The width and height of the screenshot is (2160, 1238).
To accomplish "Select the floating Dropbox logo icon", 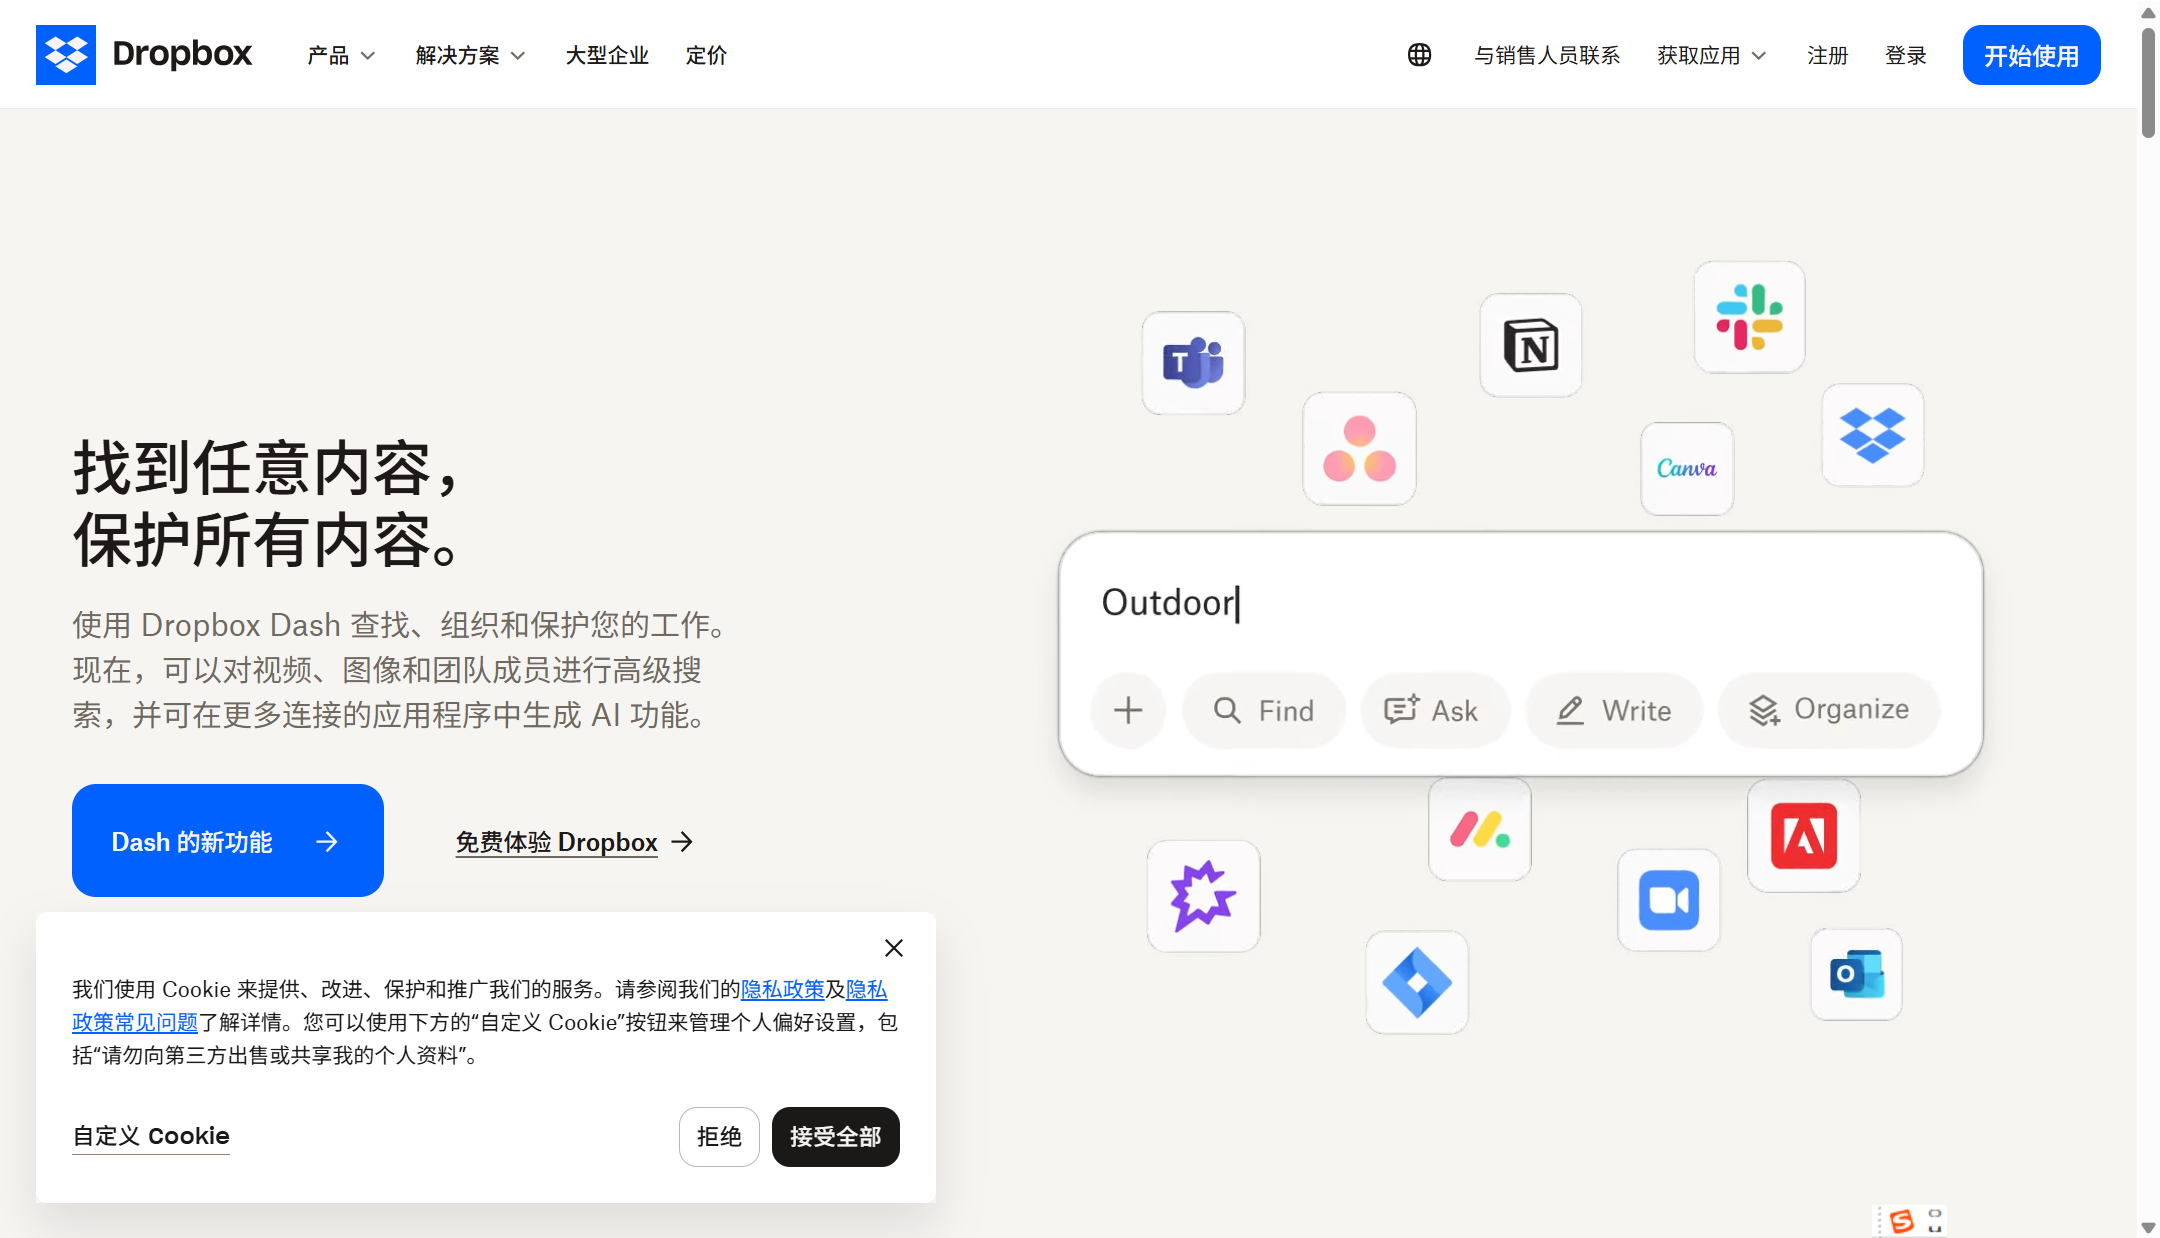I will point(1874,436).
